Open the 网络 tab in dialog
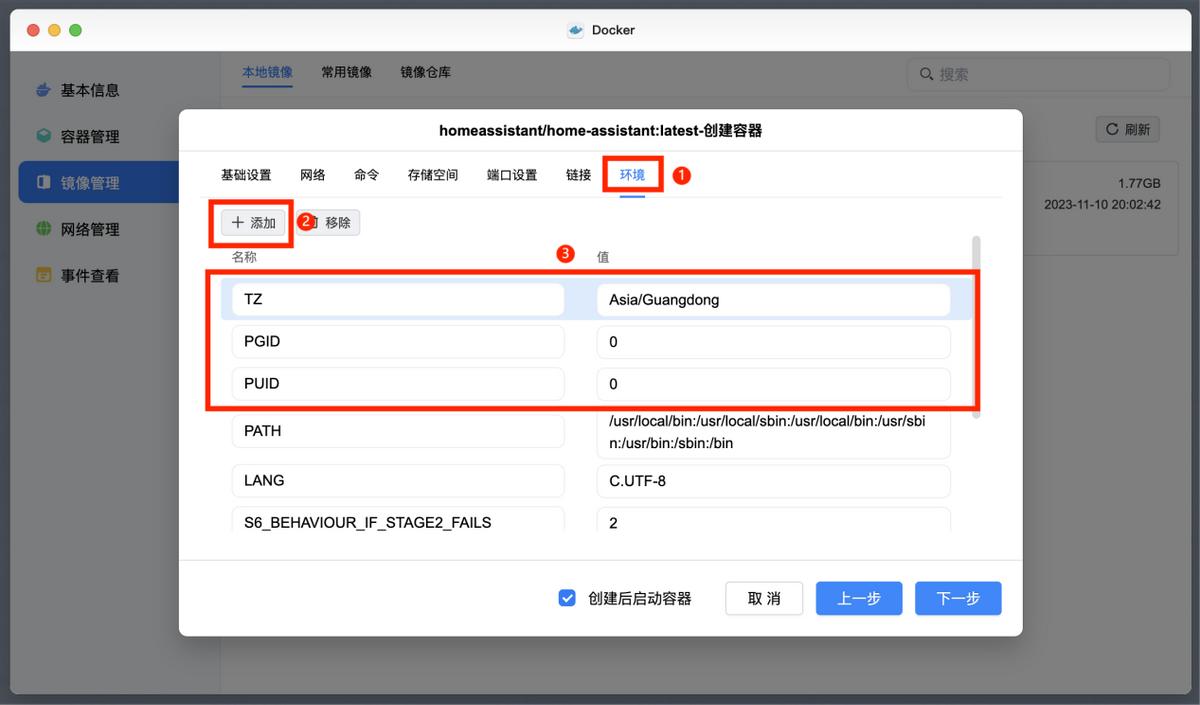The width and height of the screenshot is (1200, 705). 313,175
